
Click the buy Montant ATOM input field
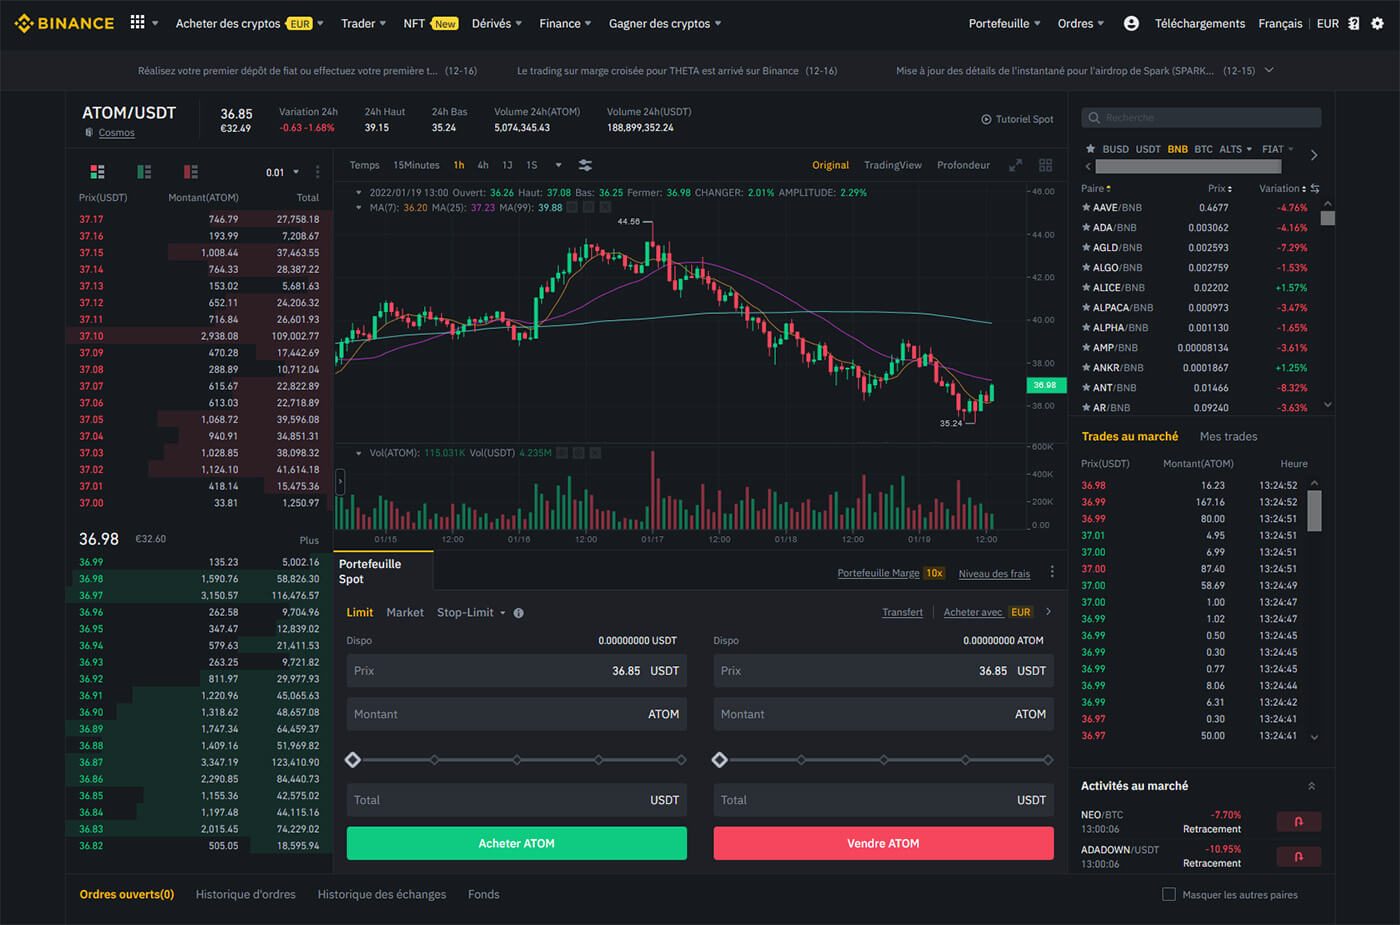516,714
